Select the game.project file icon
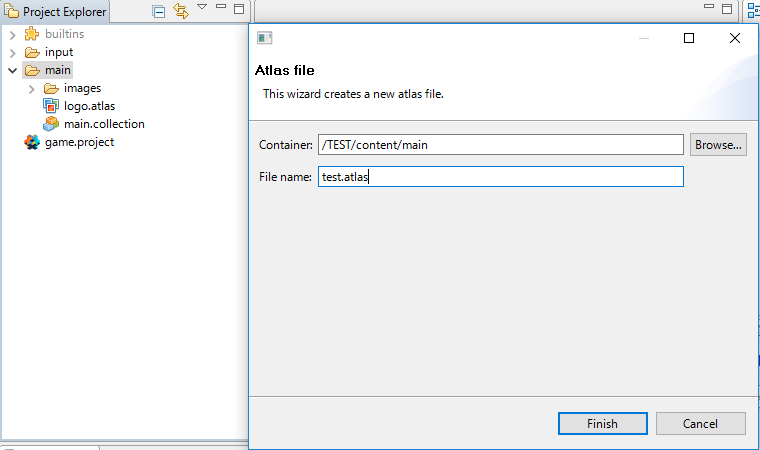Image resolution: width=760 pixels, height=450 pixels. click(x=32, y=142)
